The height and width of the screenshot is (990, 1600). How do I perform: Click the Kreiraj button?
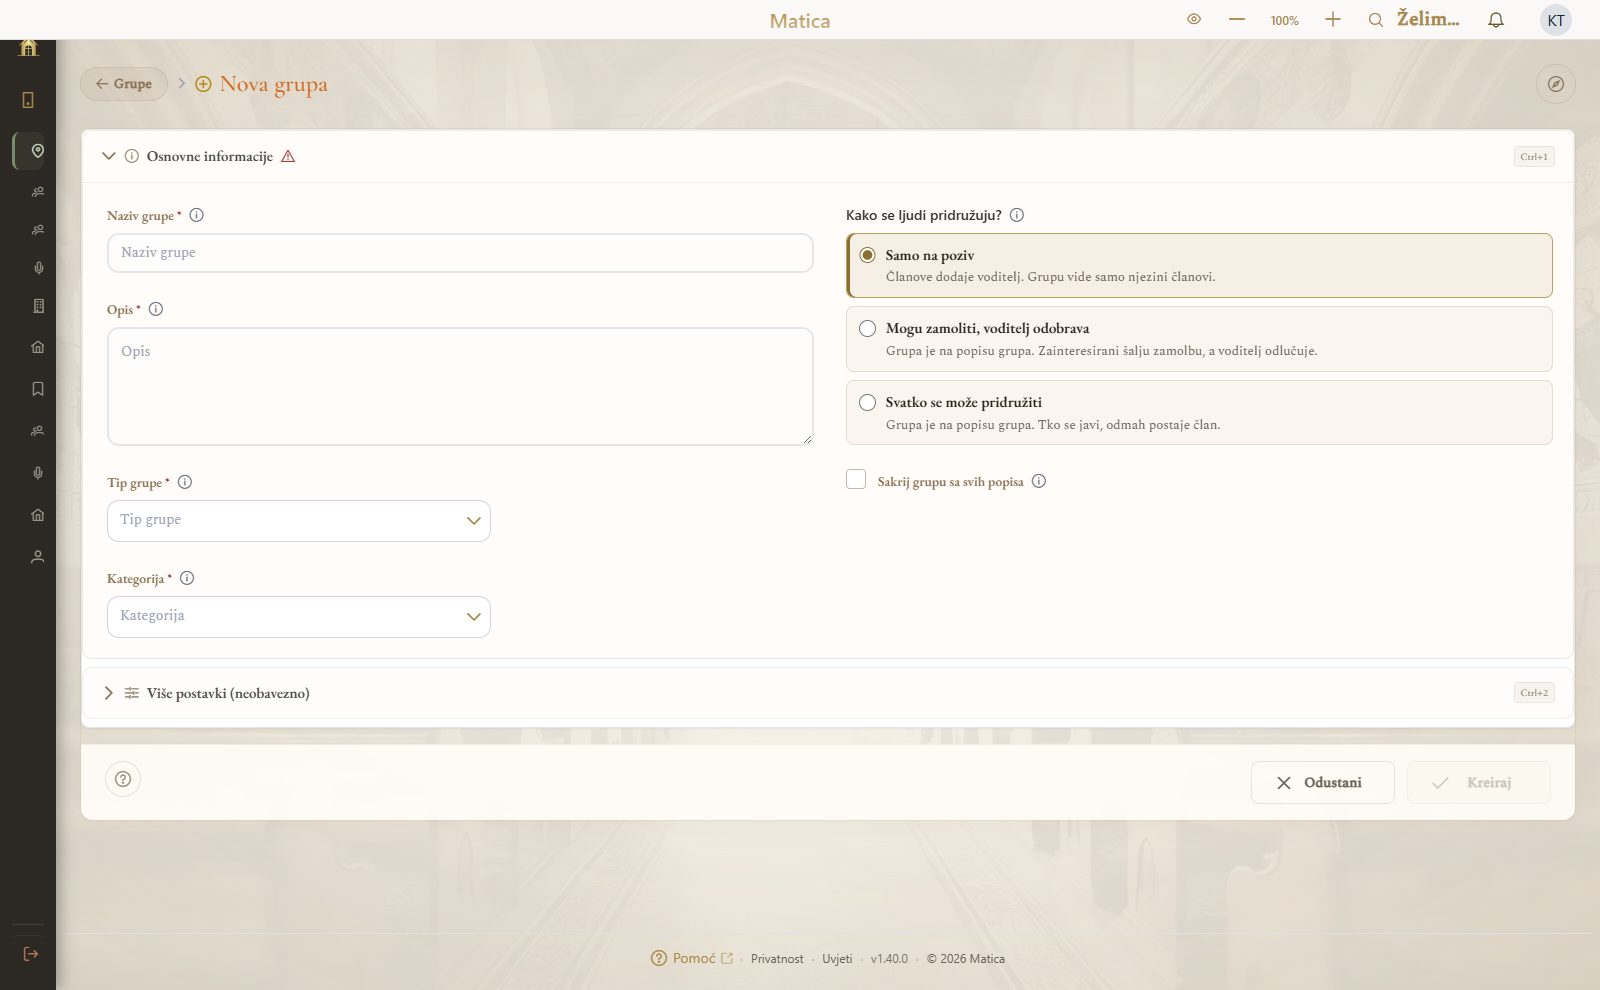1478,783
